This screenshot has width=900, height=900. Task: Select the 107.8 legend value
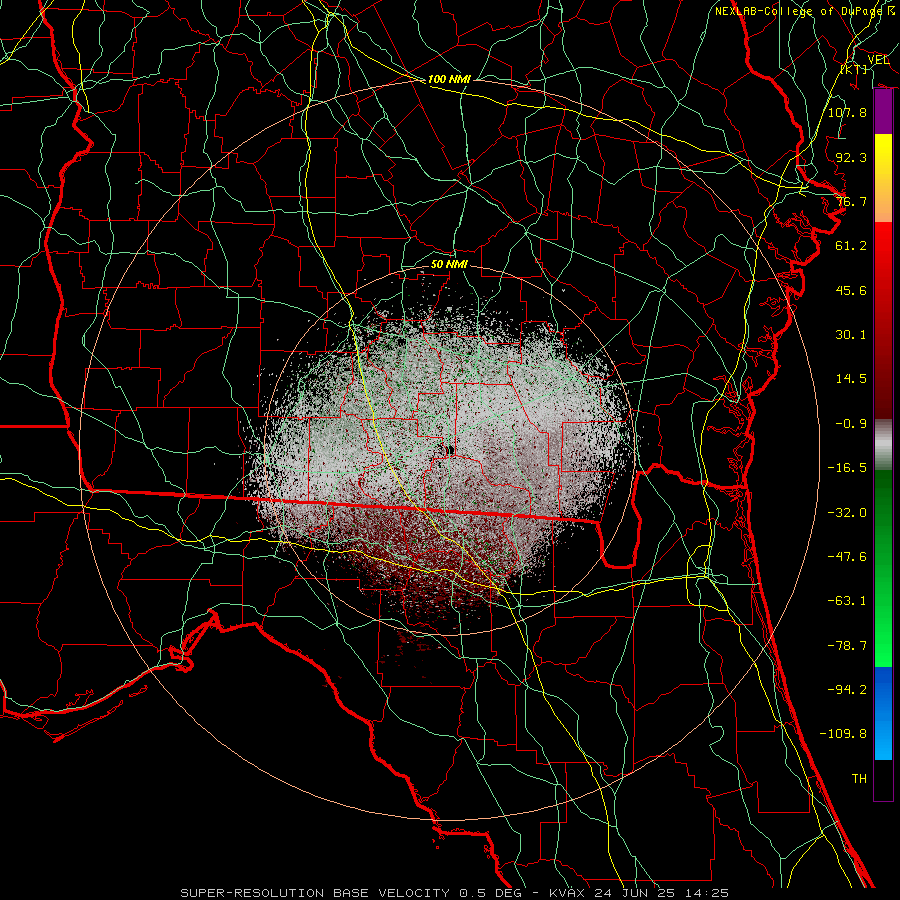coord(847,112)
